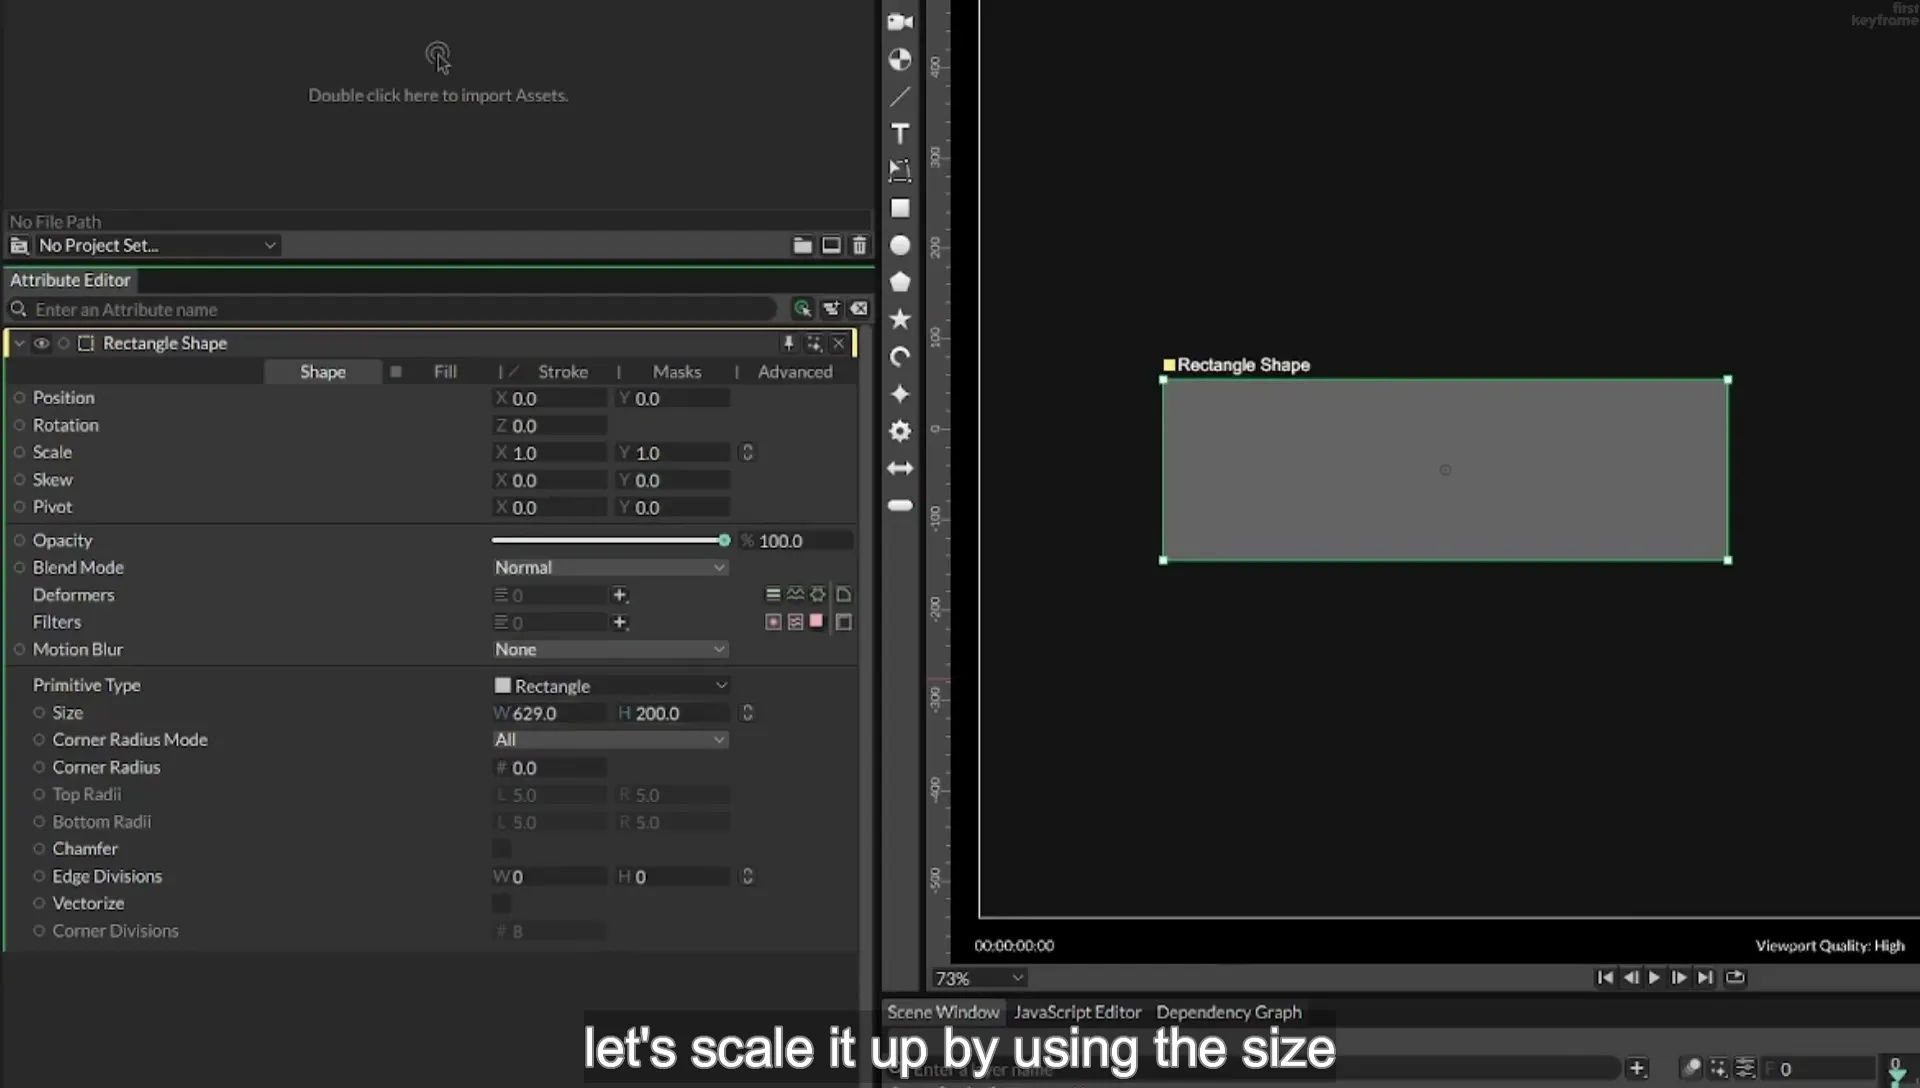Screen dimensions: 1920x1088
Task: Pin the Rectangle Shape attribute panel
Action: tap(788, 343)
